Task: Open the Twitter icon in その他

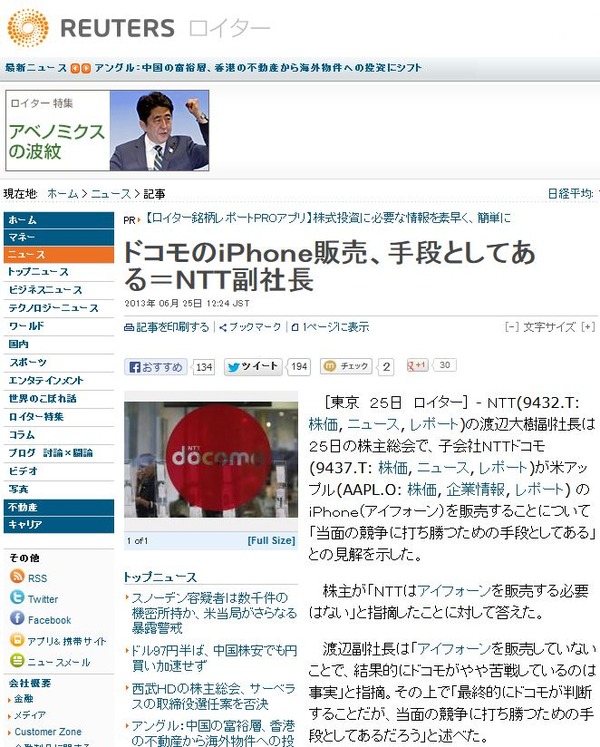Action: [x=17, y=597]
